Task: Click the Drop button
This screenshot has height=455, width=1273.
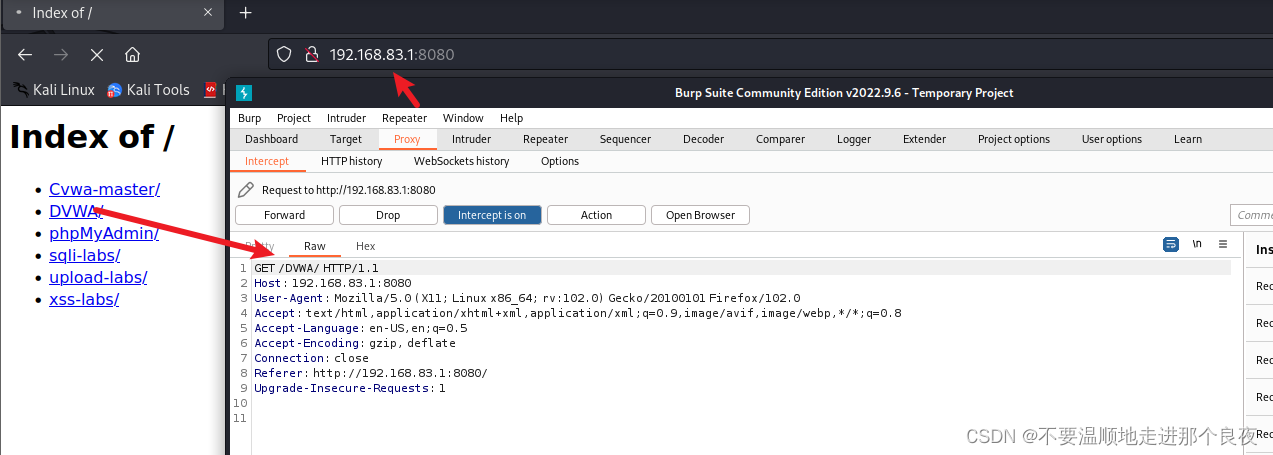Action: [388, 215]
